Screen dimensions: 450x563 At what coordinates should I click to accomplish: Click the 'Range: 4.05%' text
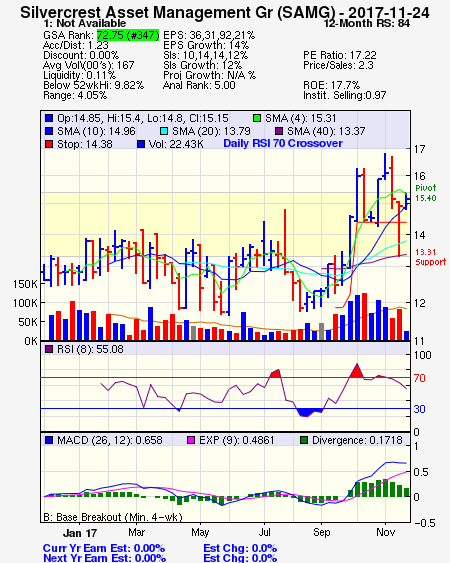pyautogui.click(x=75, y=96)
